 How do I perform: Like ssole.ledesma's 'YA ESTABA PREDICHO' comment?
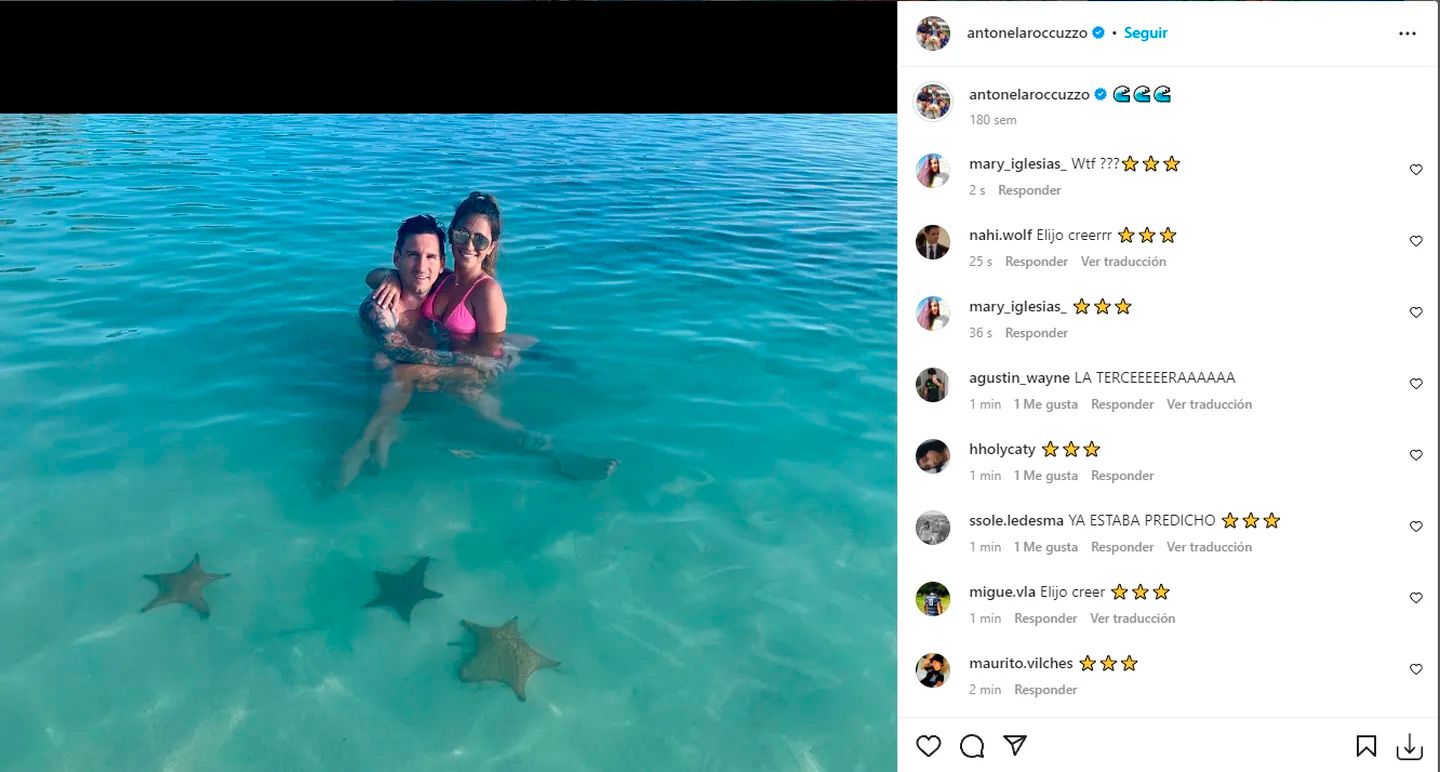(1416, 526)
